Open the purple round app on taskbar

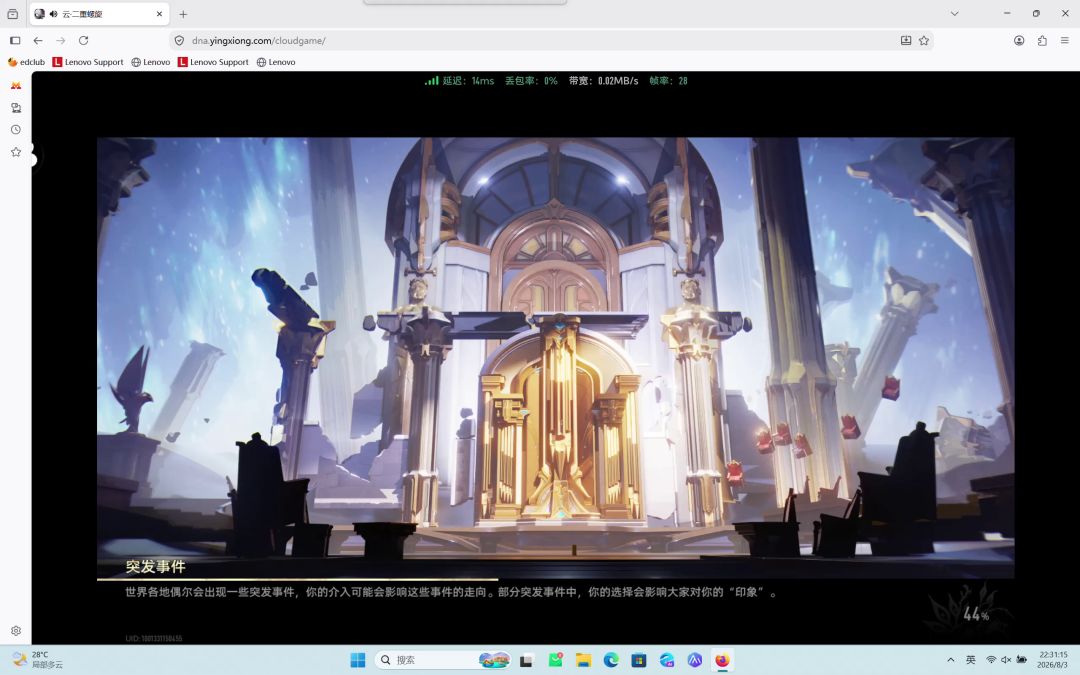[694, 660]
